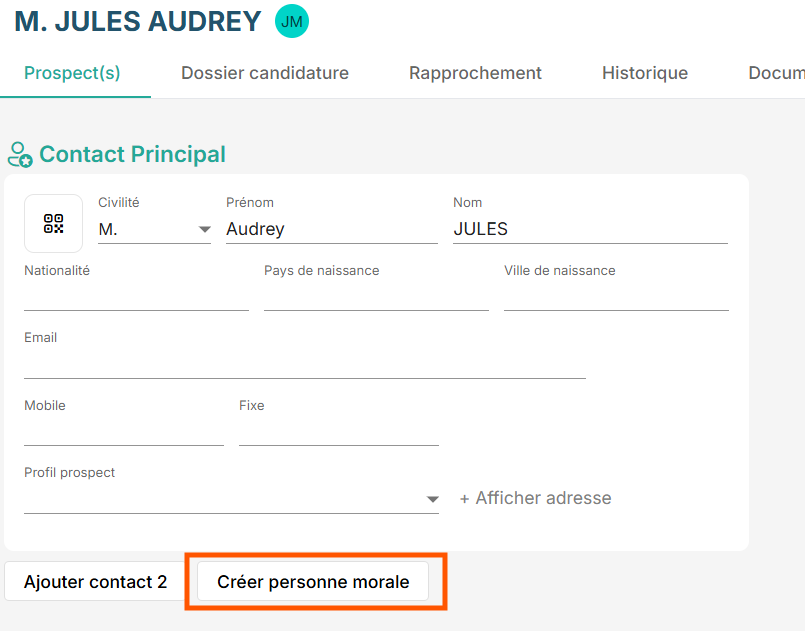Open the Rapprochement tab

tap(475, 73)
